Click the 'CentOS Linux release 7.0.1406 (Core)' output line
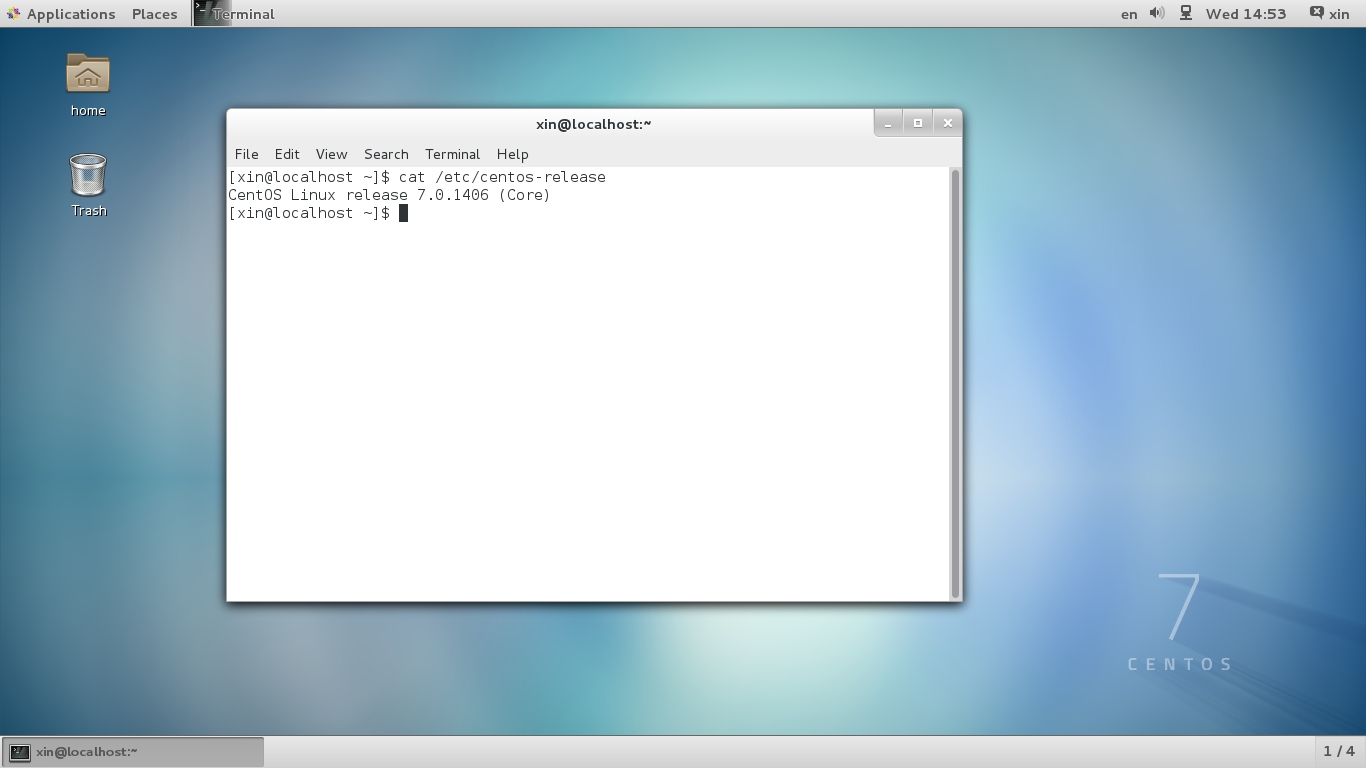This screenshot has height=768, width=1366. pyautogui.click(x=389, y=195)
